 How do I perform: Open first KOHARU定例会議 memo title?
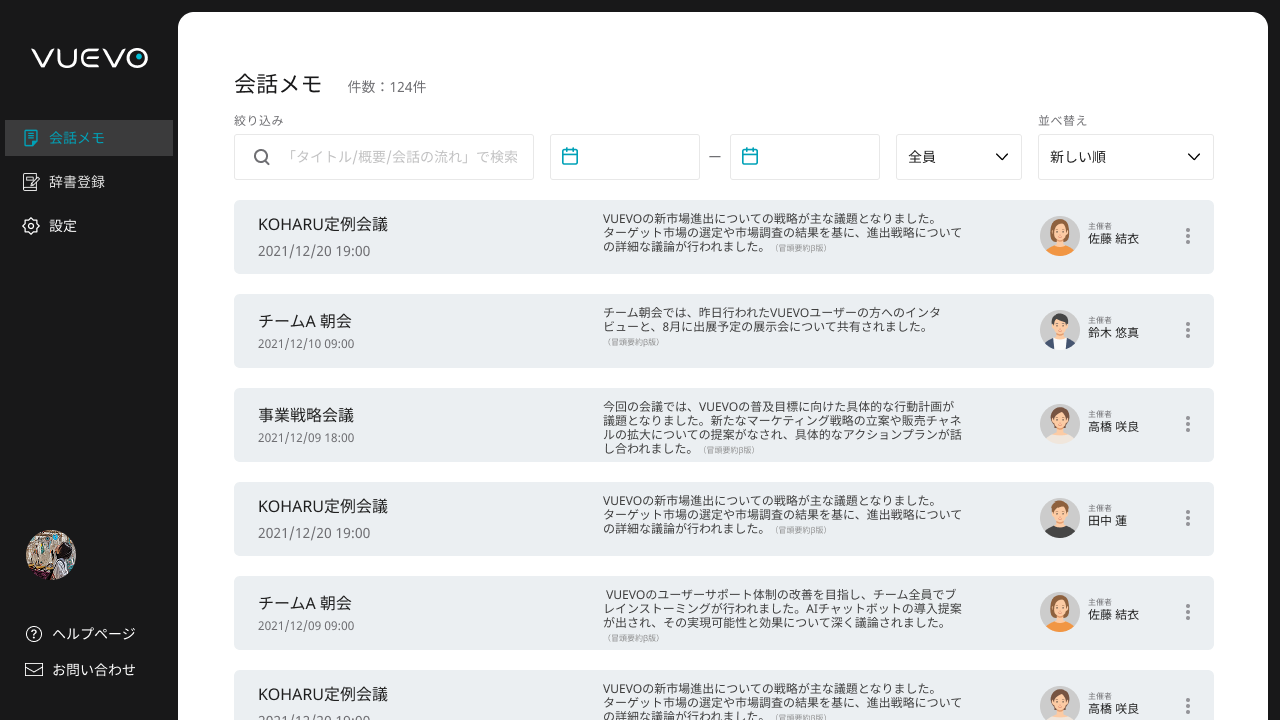click(323, 224)
